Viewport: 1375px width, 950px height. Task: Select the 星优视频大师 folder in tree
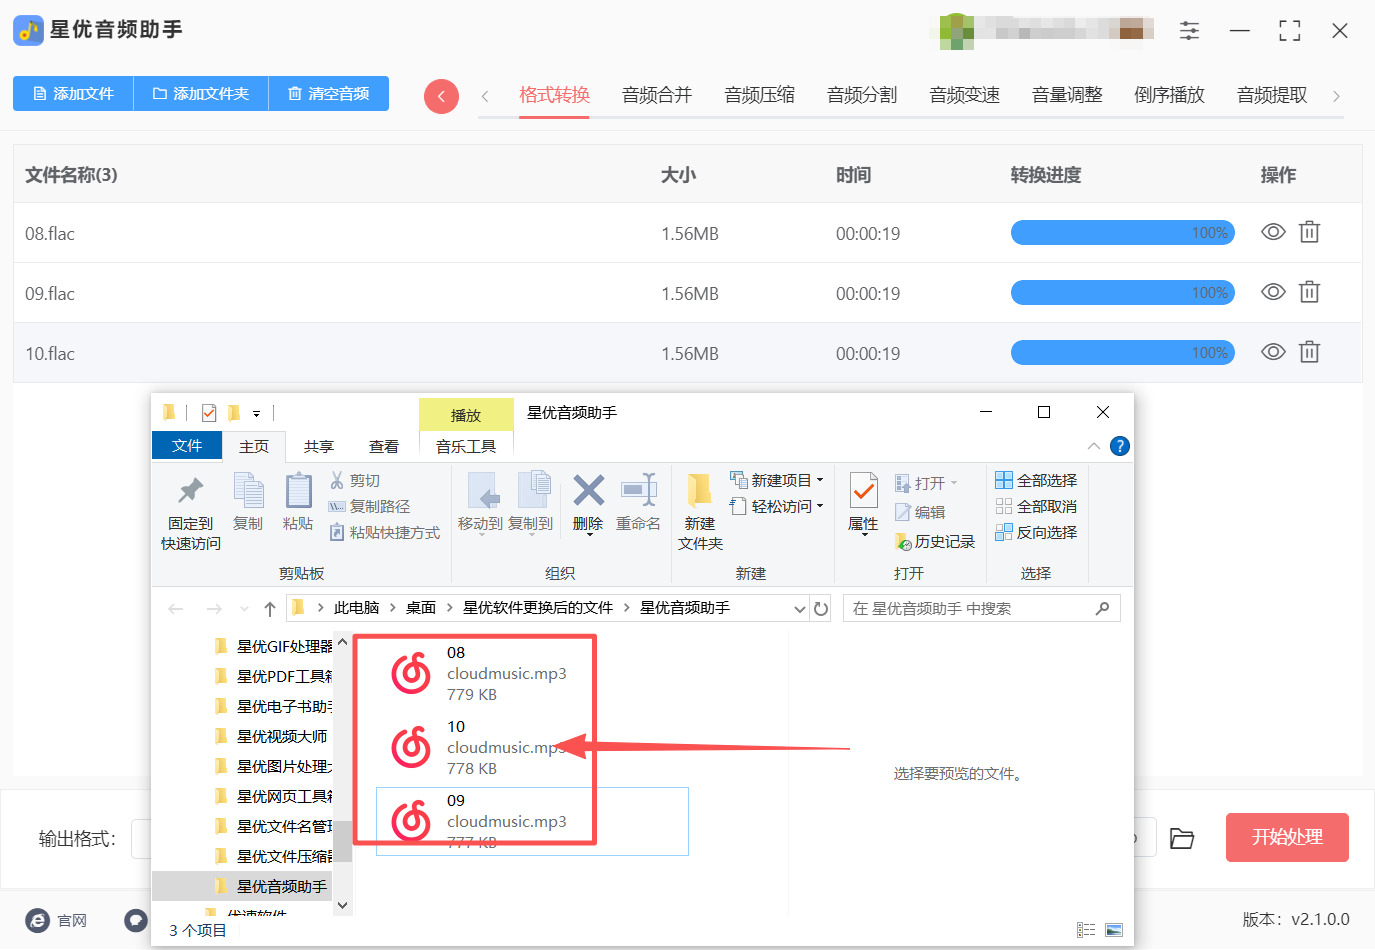[x=272, y=736]
